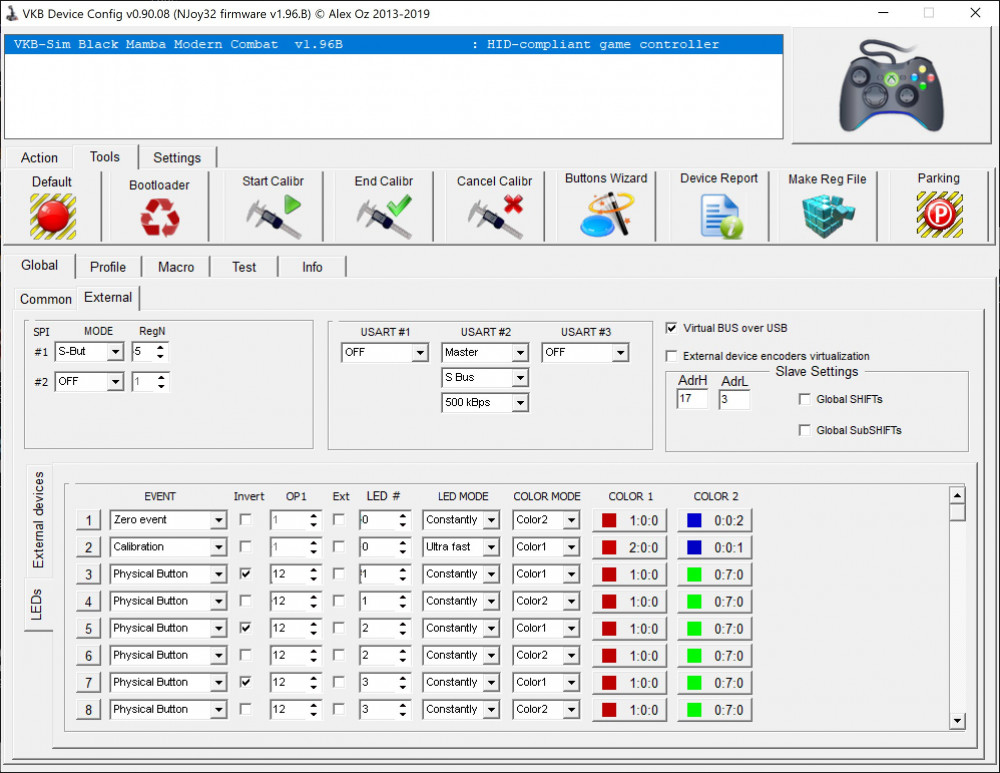The image size is (1000, 773).
Task: Click the End Calibr checkmark icon
Action: pos(384,216)
